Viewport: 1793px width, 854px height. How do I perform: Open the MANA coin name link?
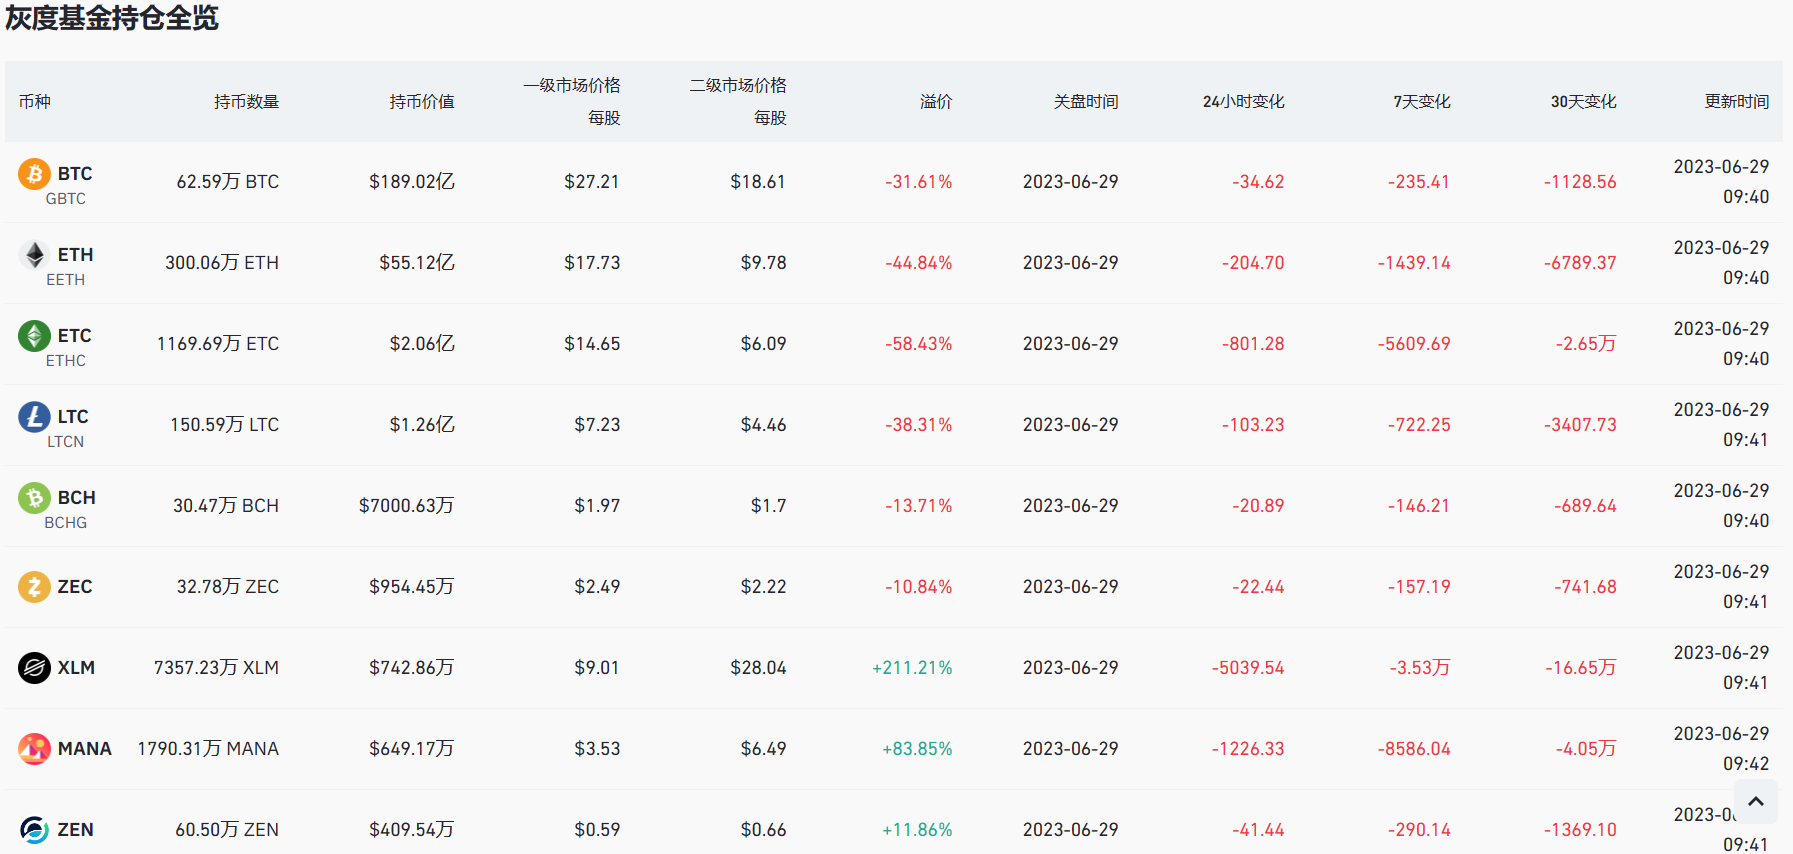[85, 749]
